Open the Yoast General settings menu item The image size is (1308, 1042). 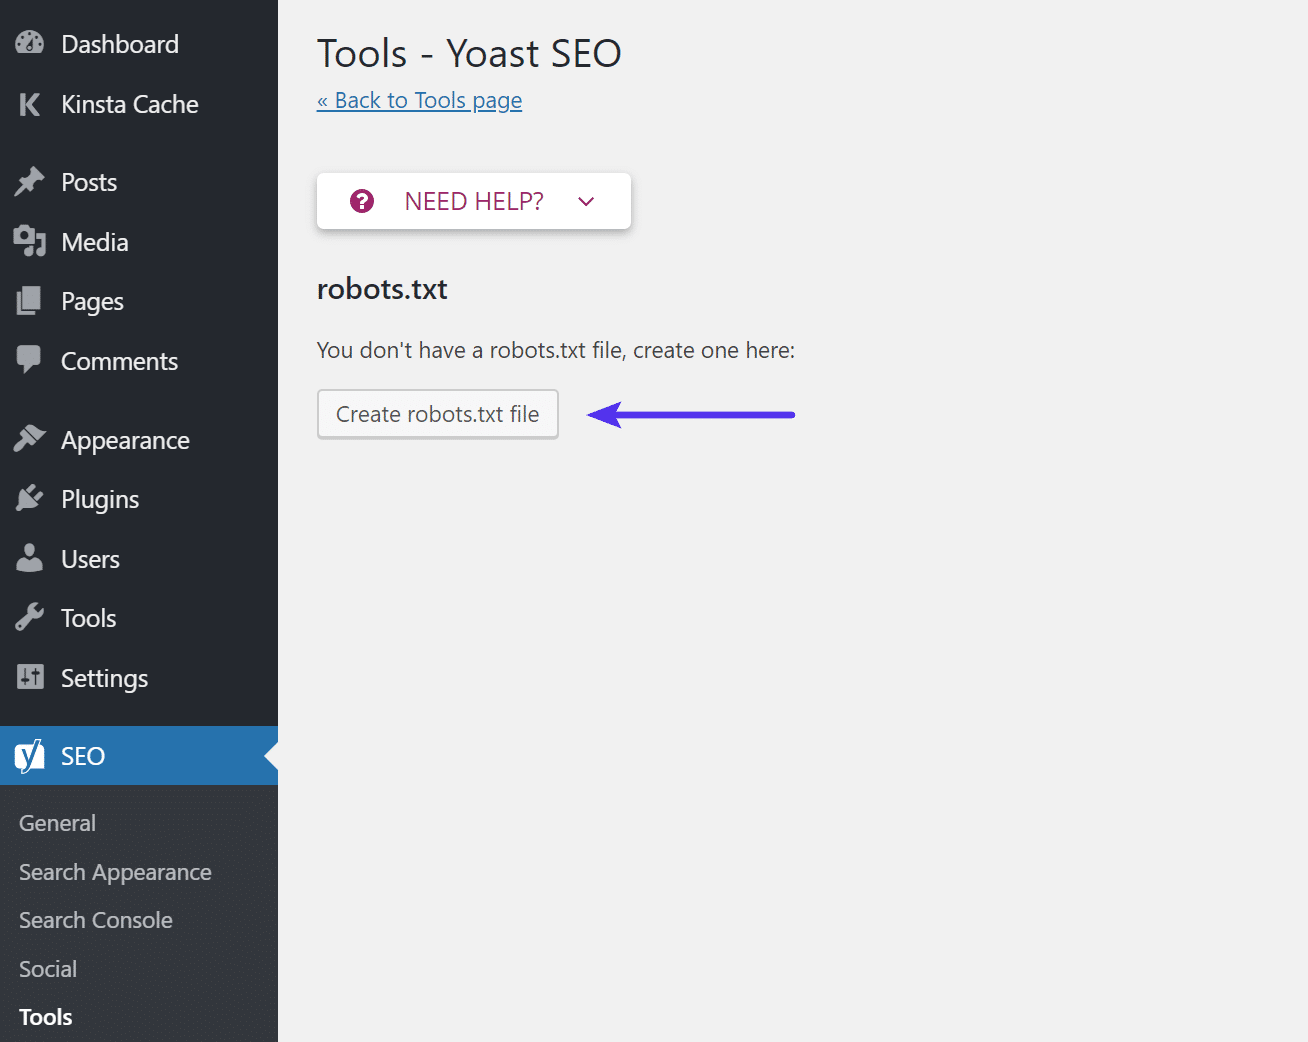point(57,822)
